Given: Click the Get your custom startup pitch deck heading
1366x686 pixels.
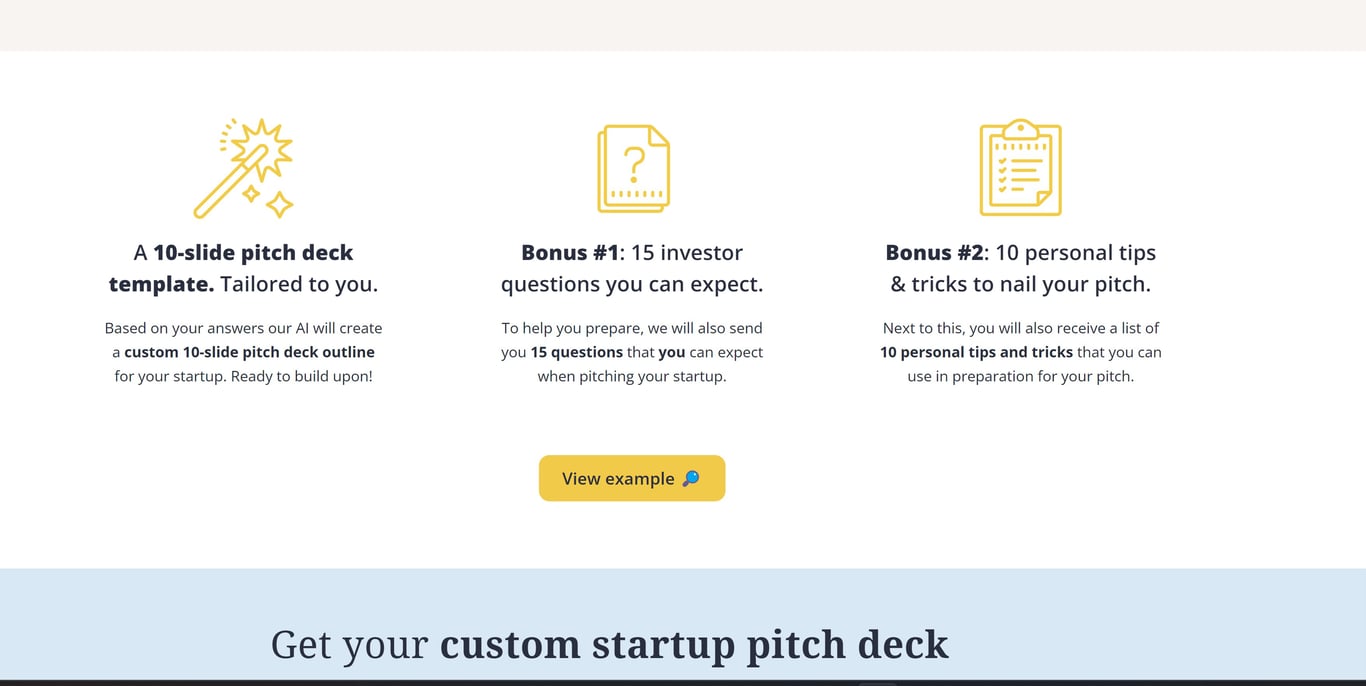Looking at the screenshot, I should pyautogui.click(x=610, y=644).
